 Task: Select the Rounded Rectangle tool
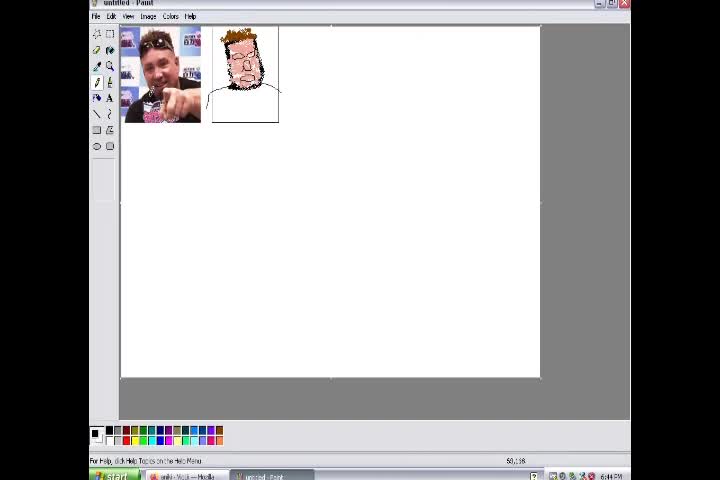(110, 147)
